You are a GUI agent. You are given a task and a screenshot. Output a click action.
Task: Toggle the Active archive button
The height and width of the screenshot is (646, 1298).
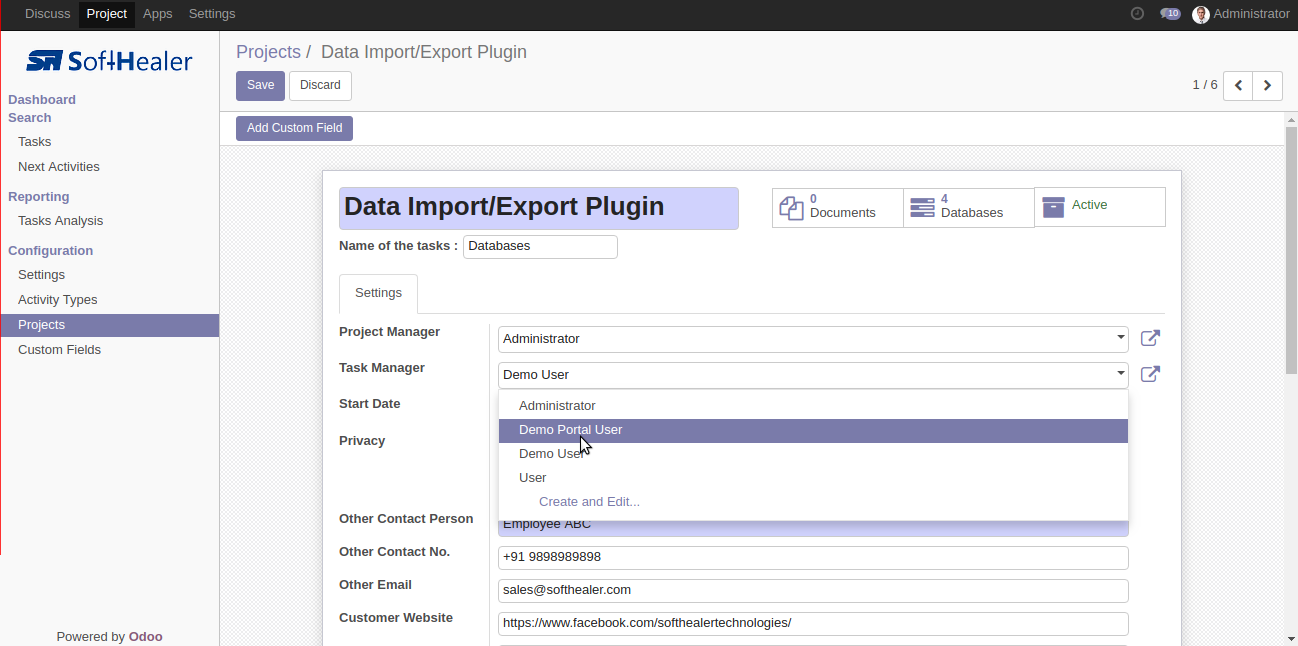[x=1100, y=206]
